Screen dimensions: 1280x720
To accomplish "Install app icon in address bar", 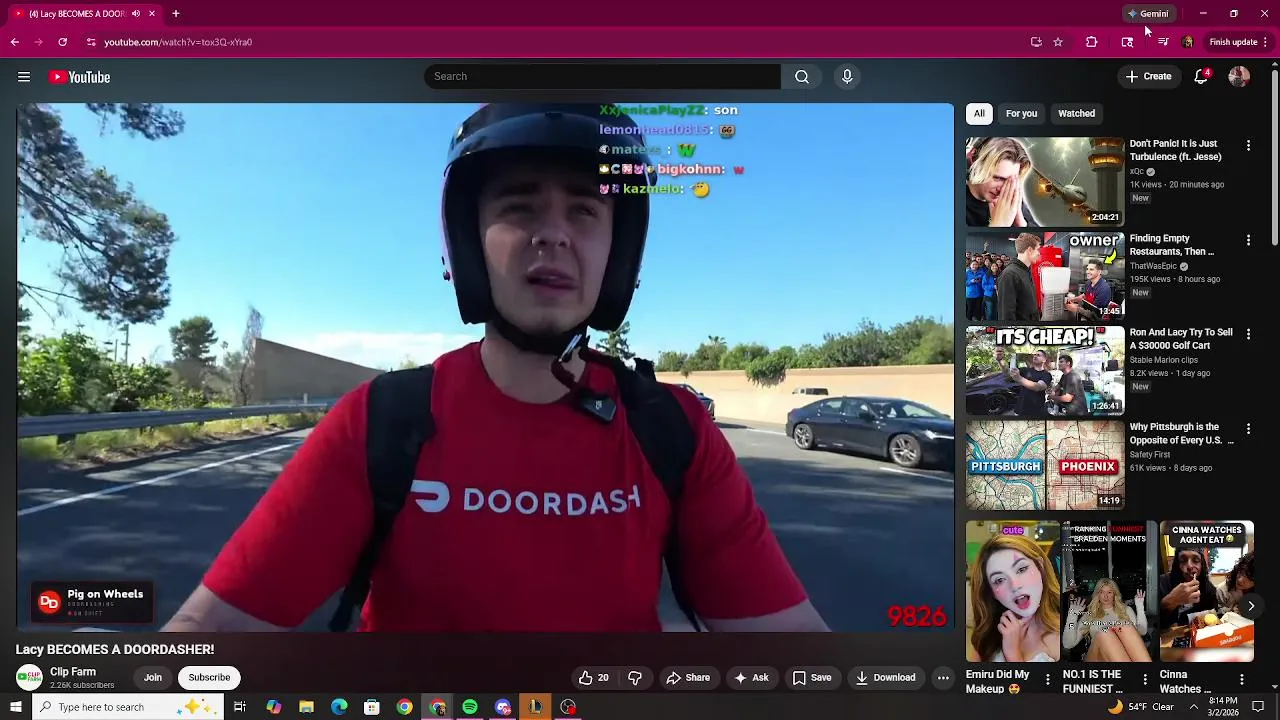I will (1036, 42).
